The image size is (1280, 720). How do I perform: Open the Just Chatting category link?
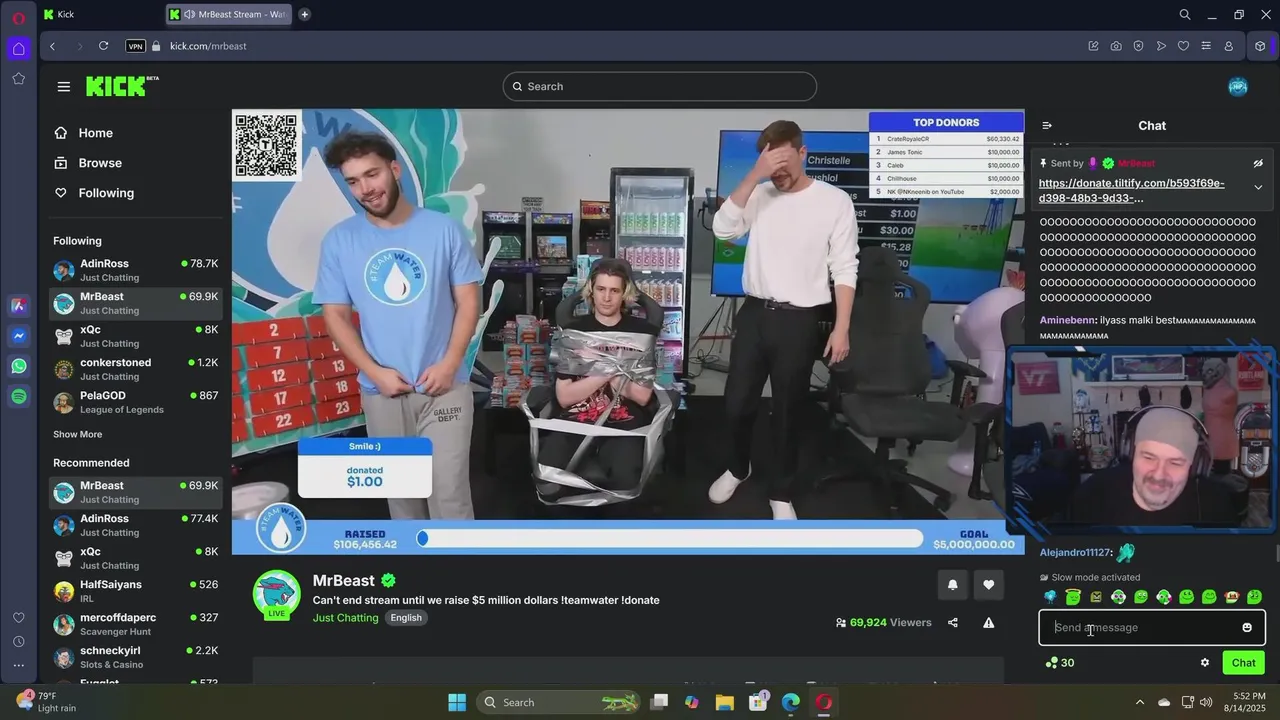(345, 618)
